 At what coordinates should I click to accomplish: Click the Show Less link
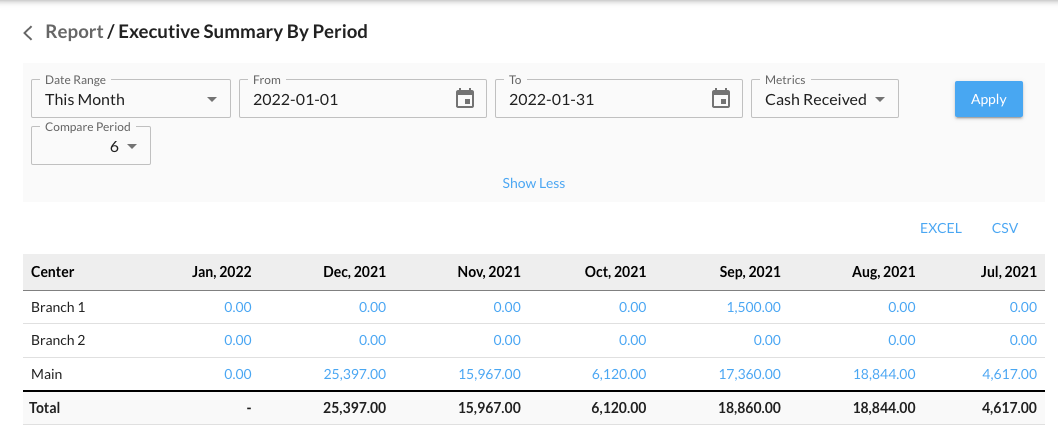(x=533, y=183)
